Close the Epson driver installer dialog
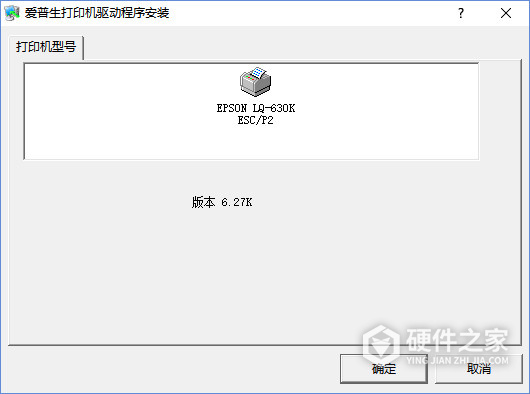The width and height of the screenshot is (530, 394). coord(506,13)
